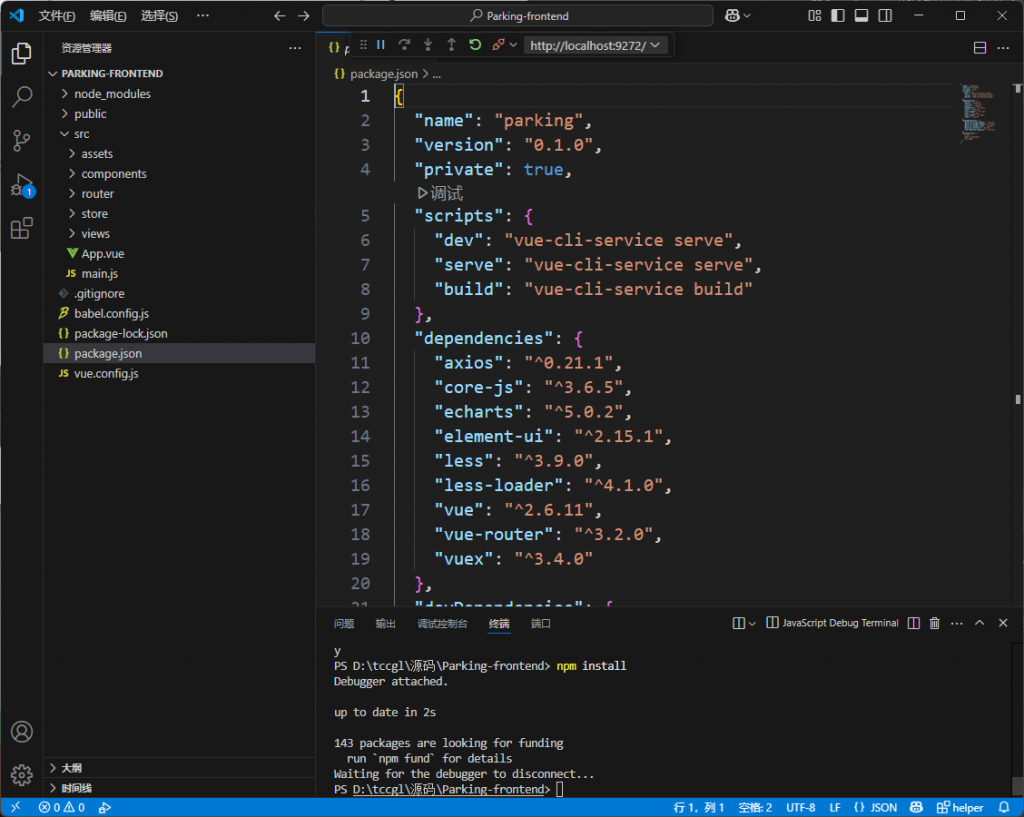Kill the terminal with trash icon
The width and height of the screenshot is (1024, 817).
pos(935,623)
